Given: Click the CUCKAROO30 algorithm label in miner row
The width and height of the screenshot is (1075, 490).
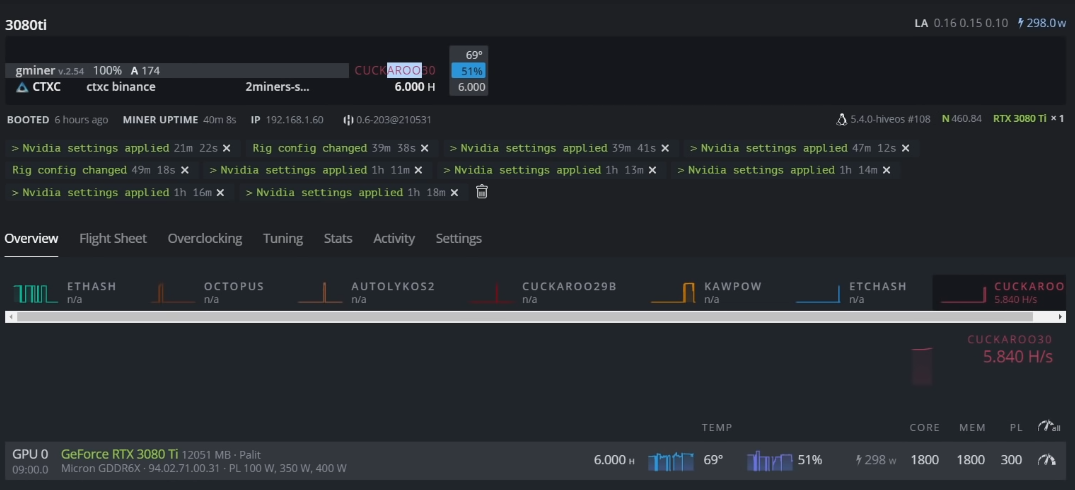Looking at the screenshot, I should [x=395, y=71].
